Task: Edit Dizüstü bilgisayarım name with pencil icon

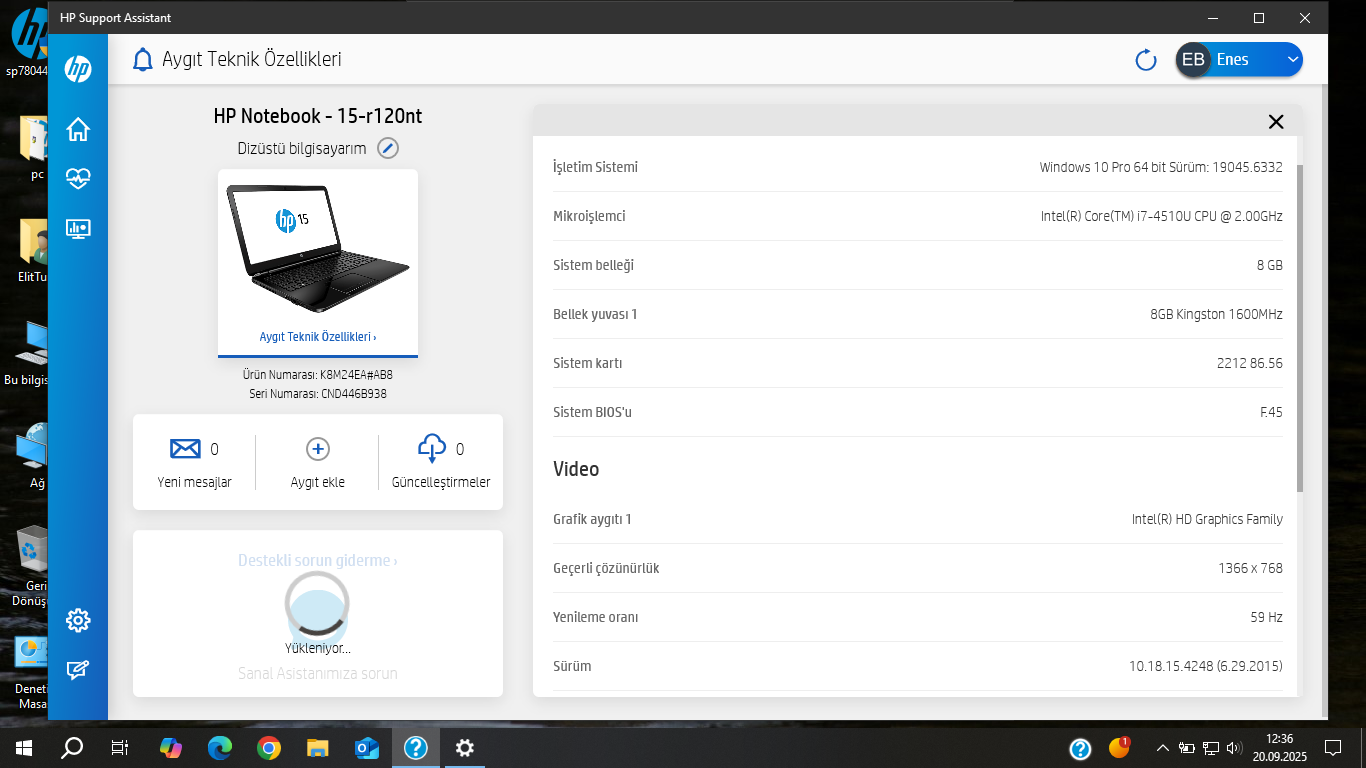Action: click(x=387, y=147)
